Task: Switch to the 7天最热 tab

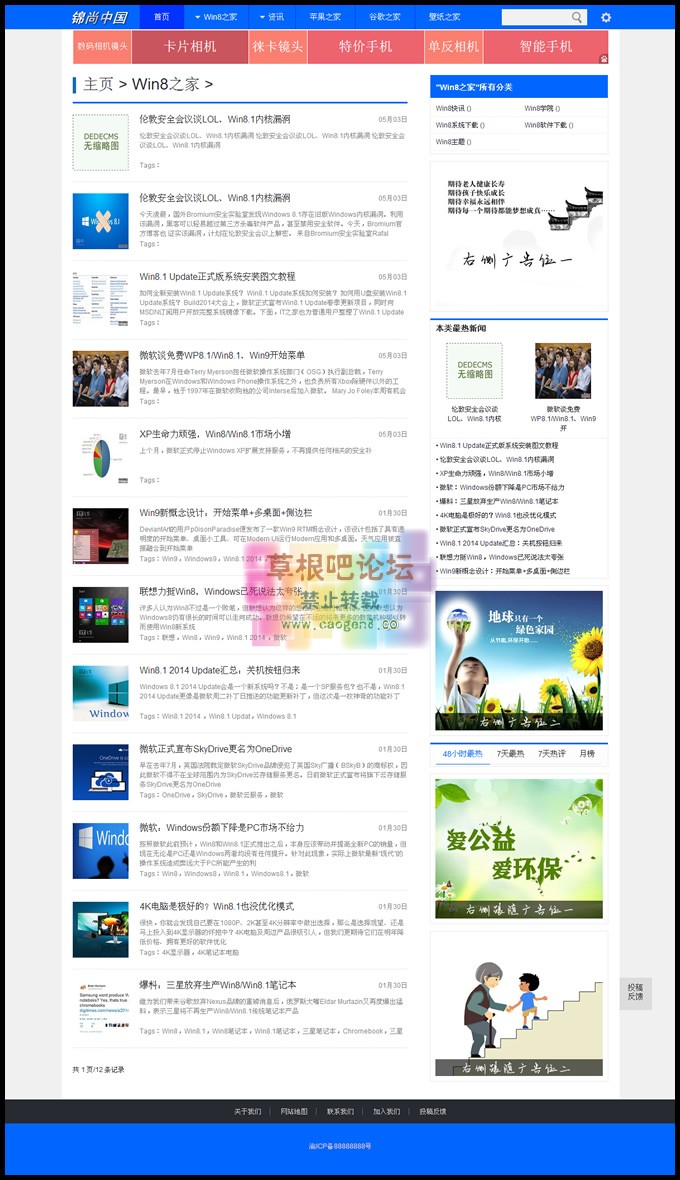Action: [510, 753]
